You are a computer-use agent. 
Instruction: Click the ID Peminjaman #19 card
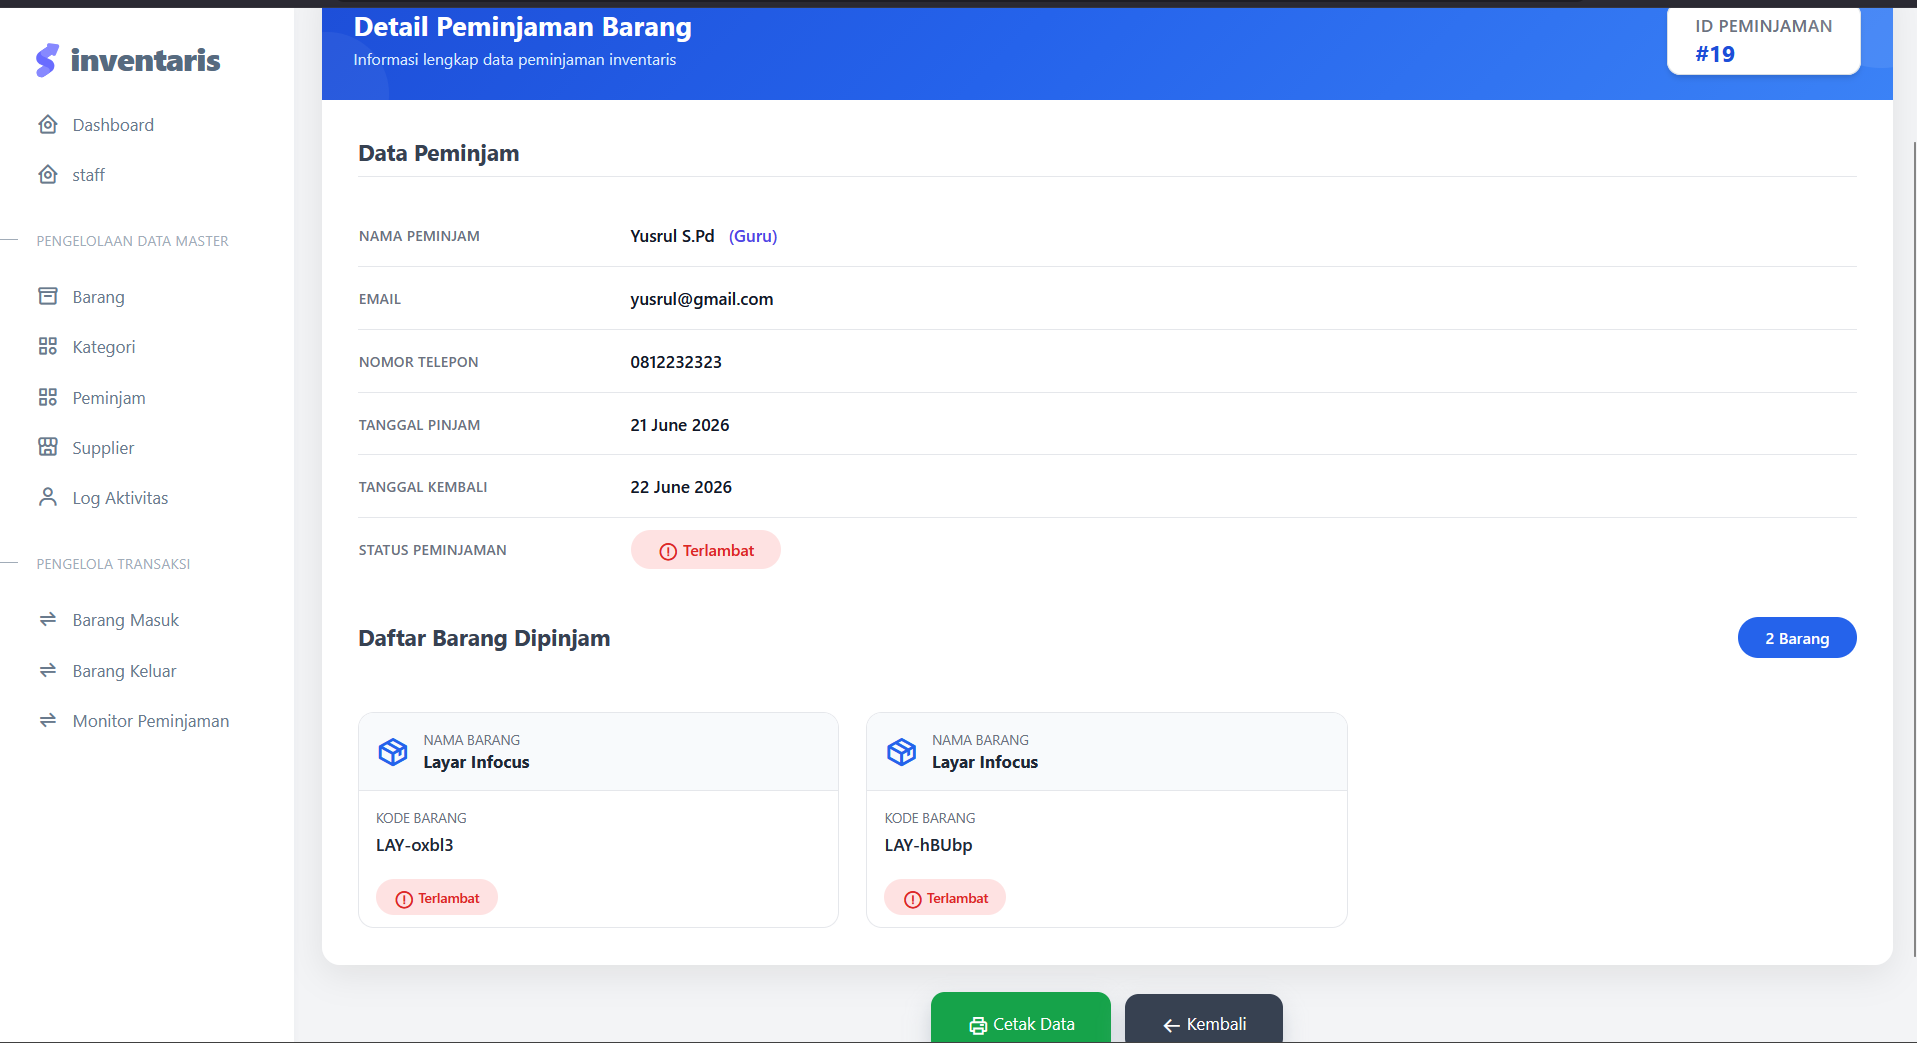[1764, 41]
